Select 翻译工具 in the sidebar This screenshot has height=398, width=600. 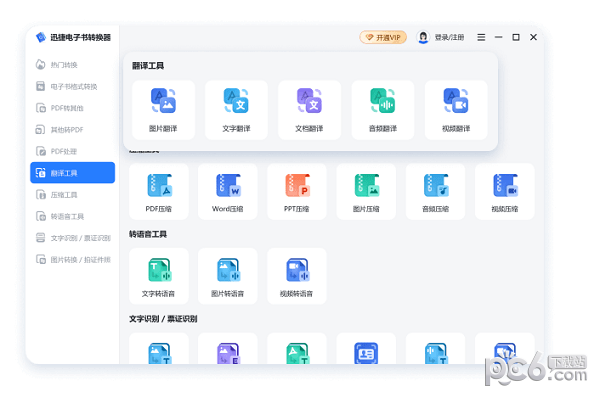tap(72, 173)
